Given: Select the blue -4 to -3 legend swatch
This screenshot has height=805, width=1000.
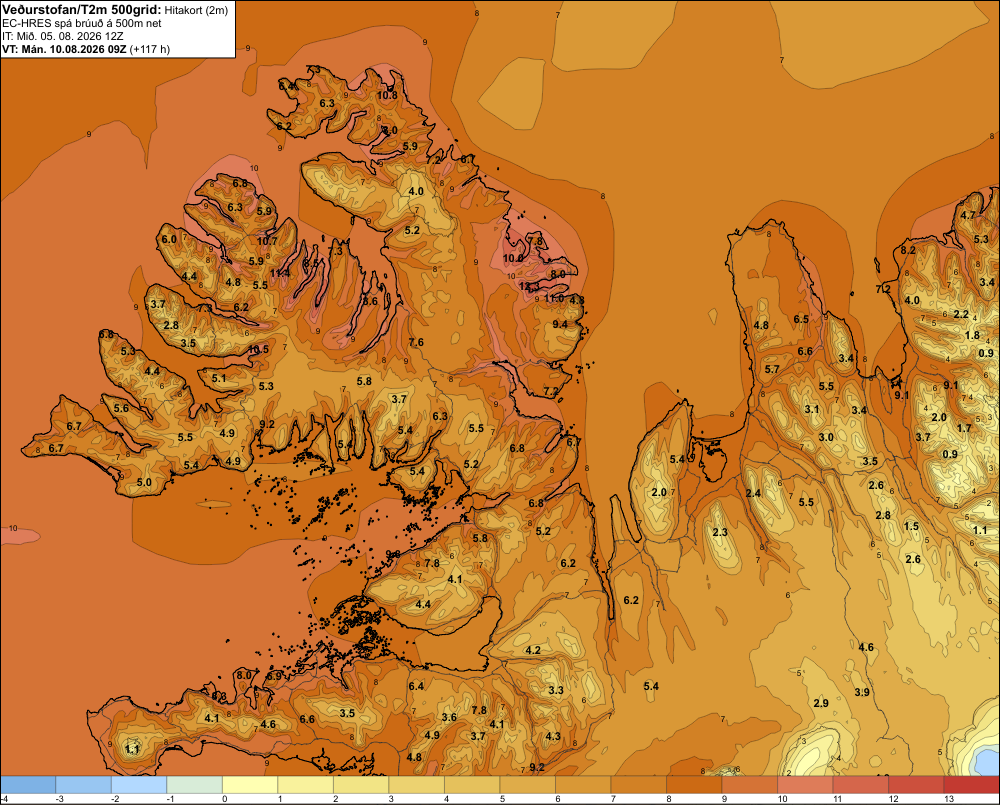Looking at the screenshot, I should [x=28, y=785].
